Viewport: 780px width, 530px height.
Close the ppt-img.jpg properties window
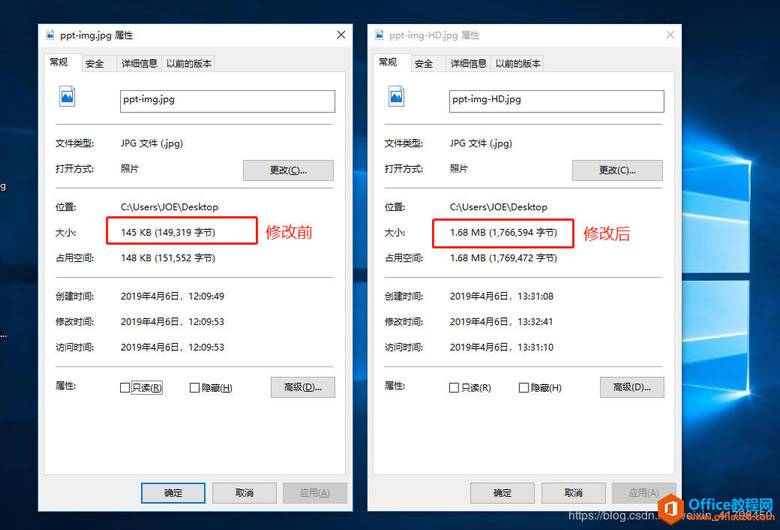tap(341, 35)
